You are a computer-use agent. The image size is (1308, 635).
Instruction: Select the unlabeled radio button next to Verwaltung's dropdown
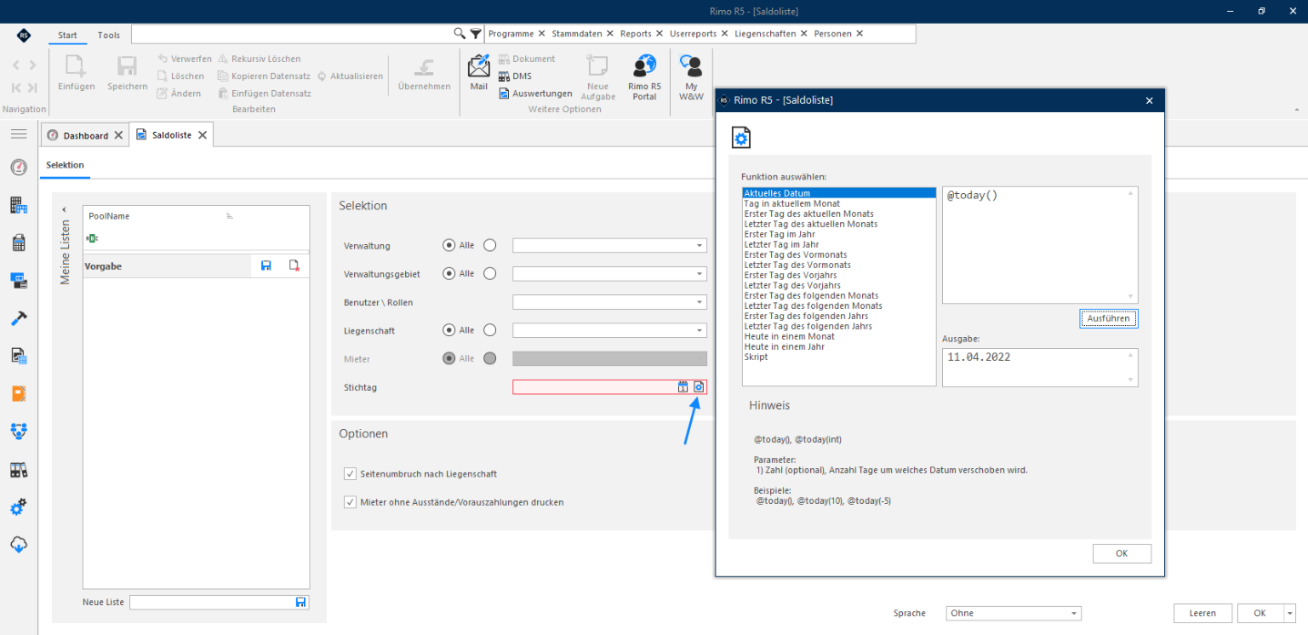(x=490, y=245)
